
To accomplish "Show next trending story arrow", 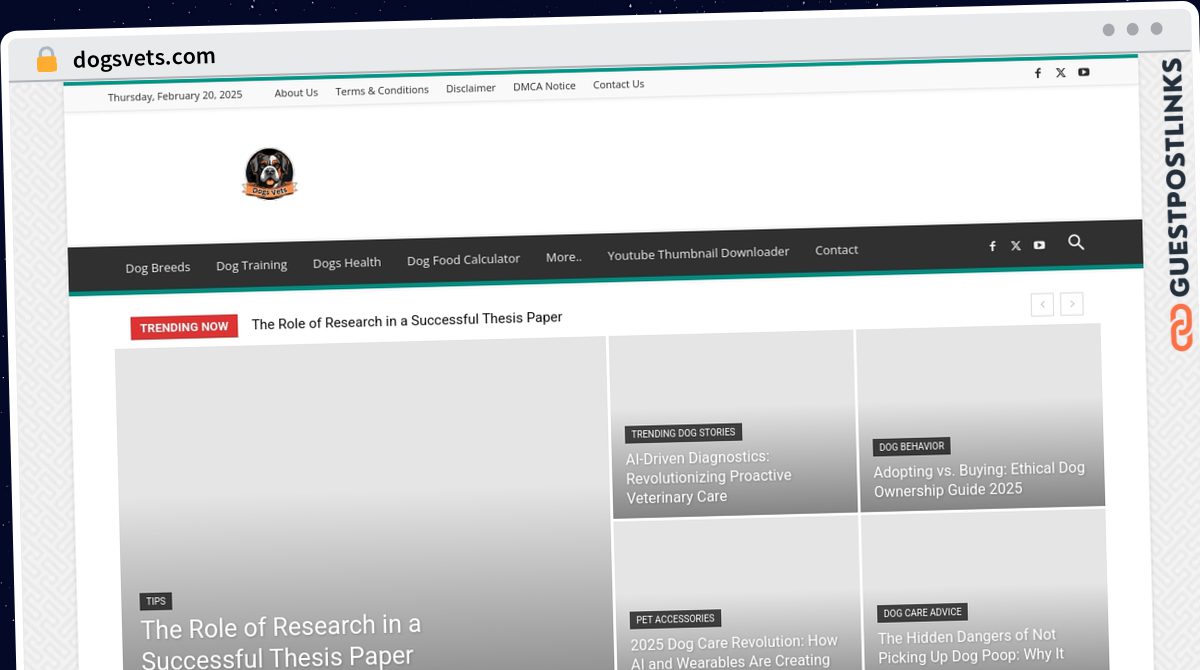I will [x=1072, y=304].
